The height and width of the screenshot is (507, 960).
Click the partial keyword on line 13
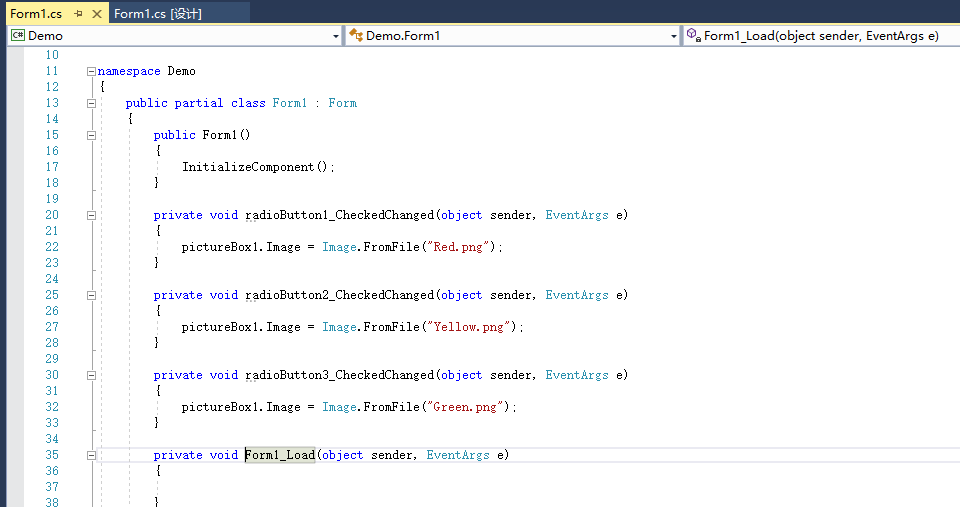[x=199, y=103]
